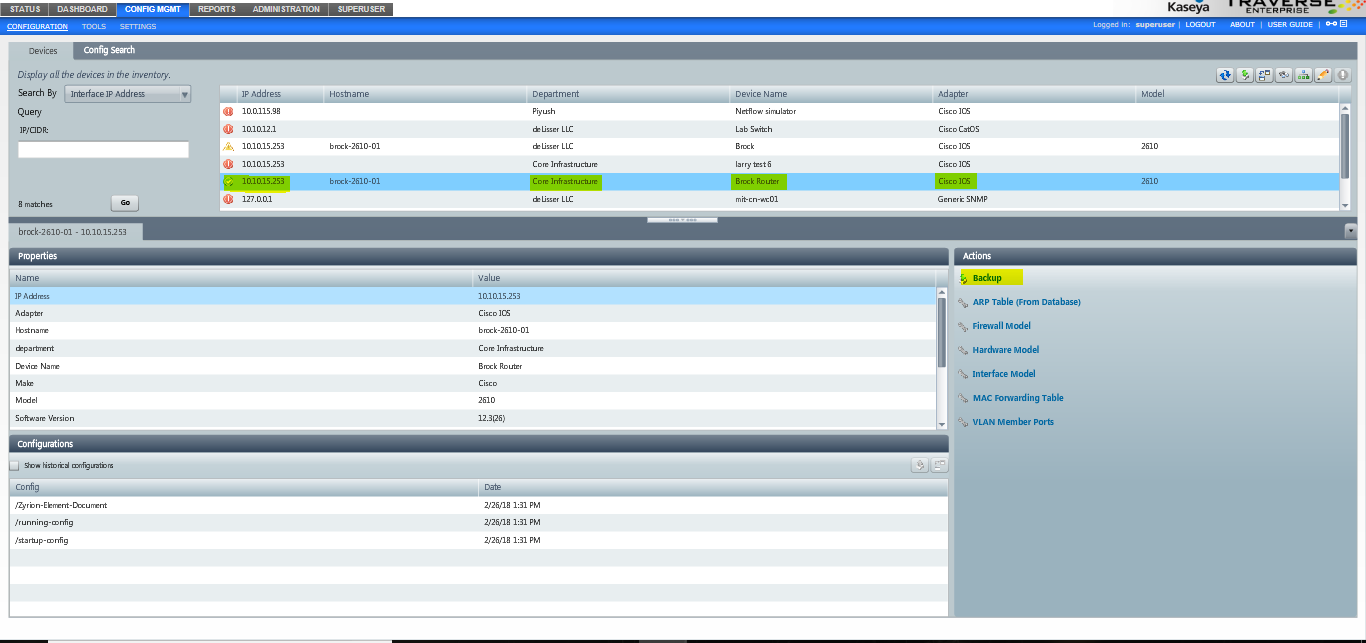Open the ABOUT link
Screen dimensions: 1366x643
[1242, 24]
